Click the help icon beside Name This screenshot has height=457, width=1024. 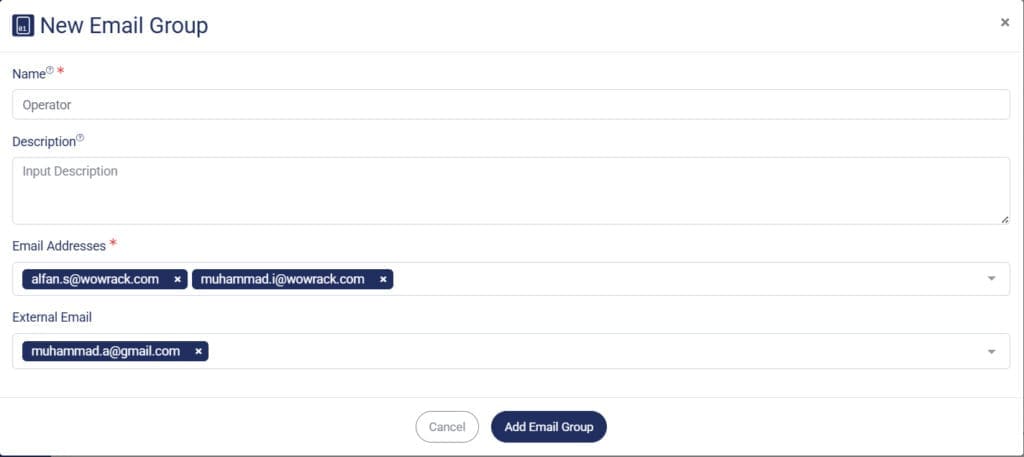pyautogui.click(x=50, y=71)
